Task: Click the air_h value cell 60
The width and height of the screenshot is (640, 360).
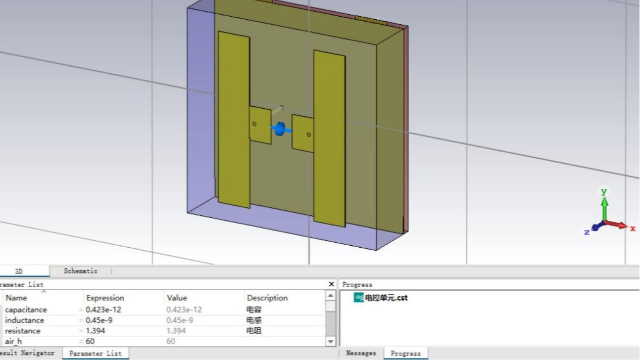Action: click(171, 341)
